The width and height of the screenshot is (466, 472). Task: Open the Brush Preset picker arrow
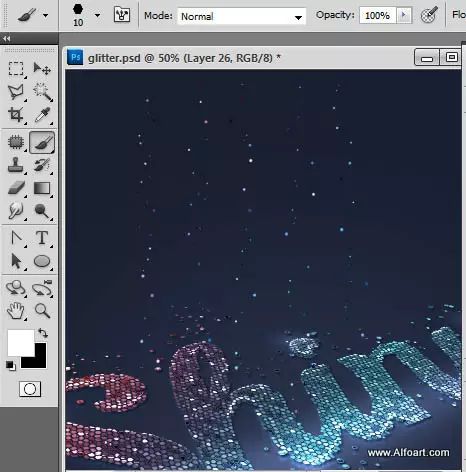[97, 15]
